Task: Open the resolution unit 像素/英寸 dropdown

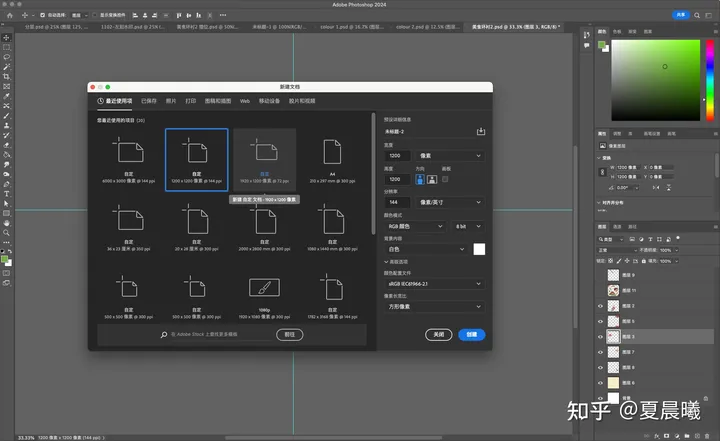Action: tap(450, 202)
